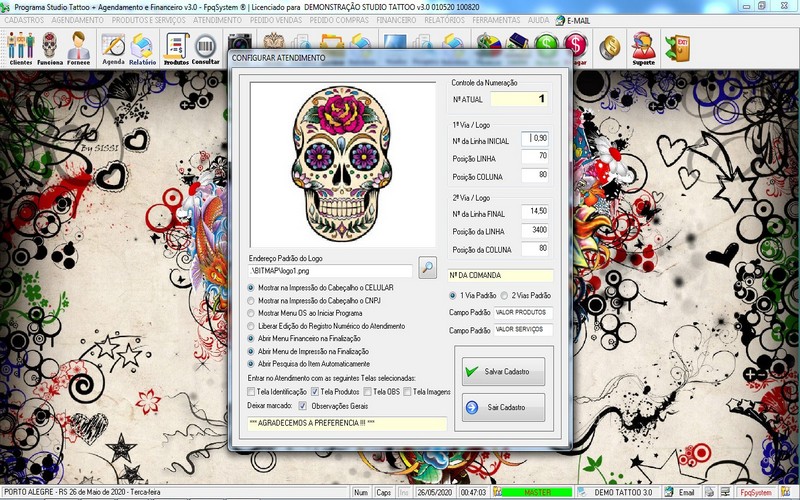Open the Funciona skull icon
Viewport: 800px width, 500px height.
tap(49, 48)
